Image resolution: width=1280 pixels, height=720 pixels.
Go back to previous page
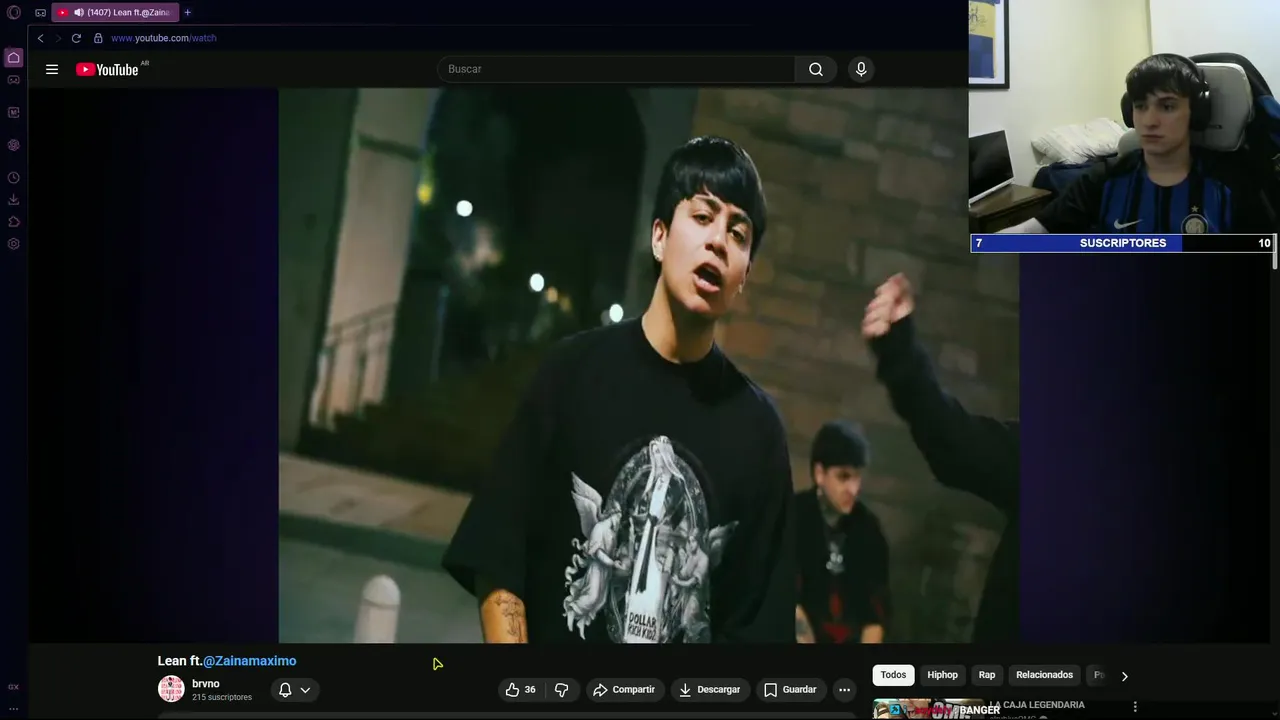[40, 38]
